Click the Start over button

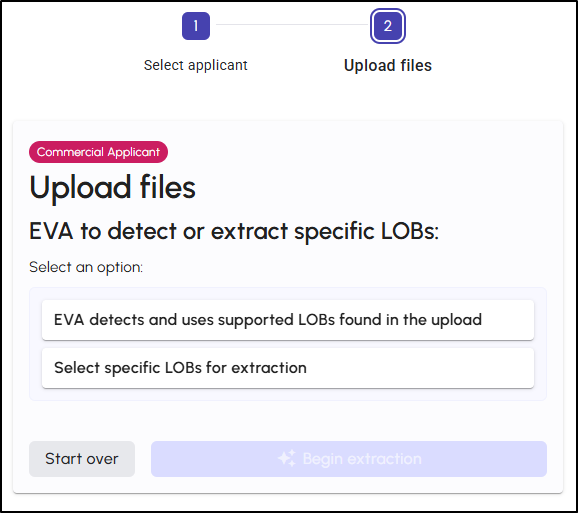pos(82,459)
